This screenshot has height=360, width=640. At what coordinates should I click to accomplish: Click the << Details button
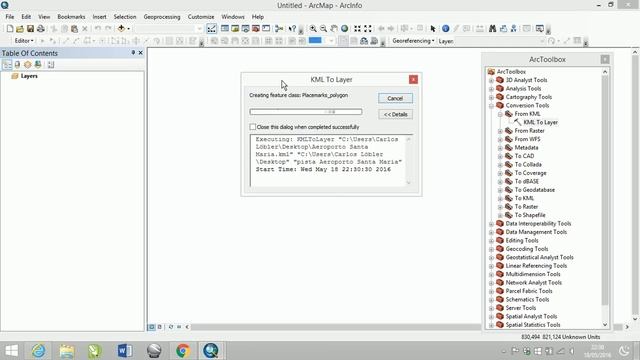(x=395, y=114)
